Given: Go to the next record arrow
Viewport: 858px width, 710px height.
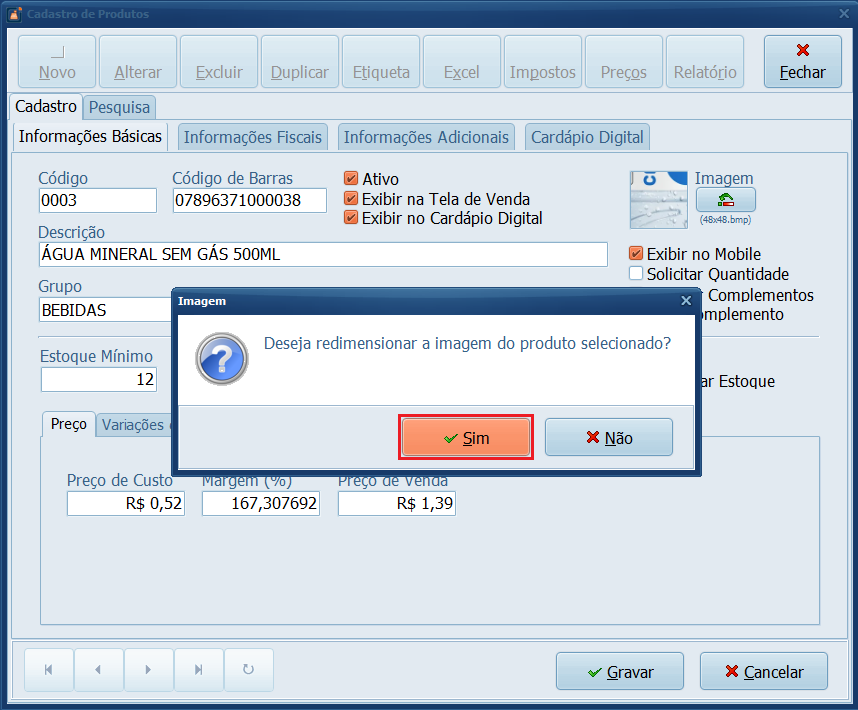Looking at the screenshot, I should click(x=148, y=670).
